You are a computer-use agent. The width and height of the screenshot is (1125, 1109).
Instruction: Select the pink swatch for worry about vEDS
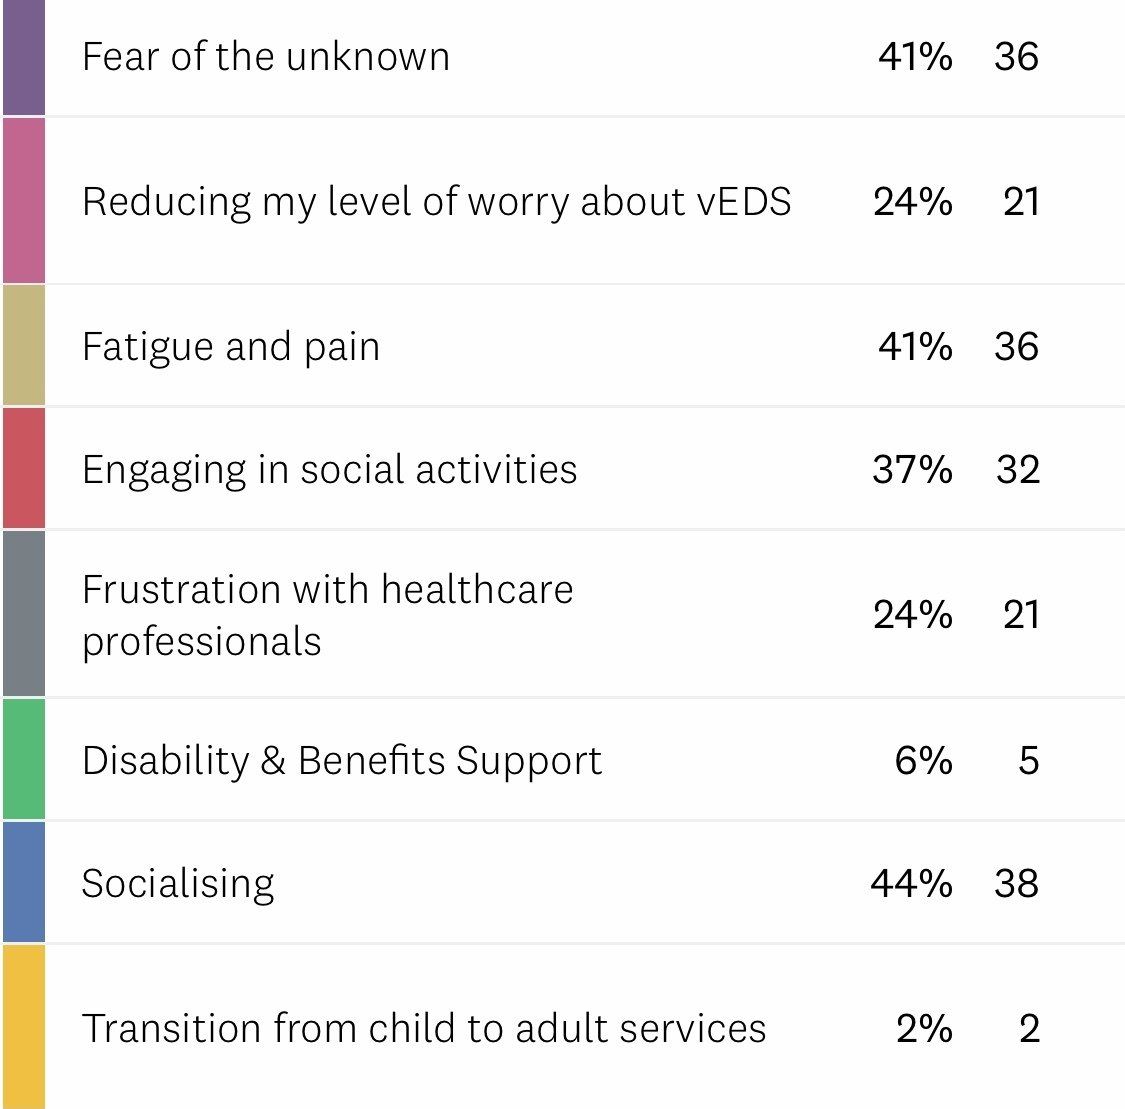pyautogui.click(x=23, y=201)
